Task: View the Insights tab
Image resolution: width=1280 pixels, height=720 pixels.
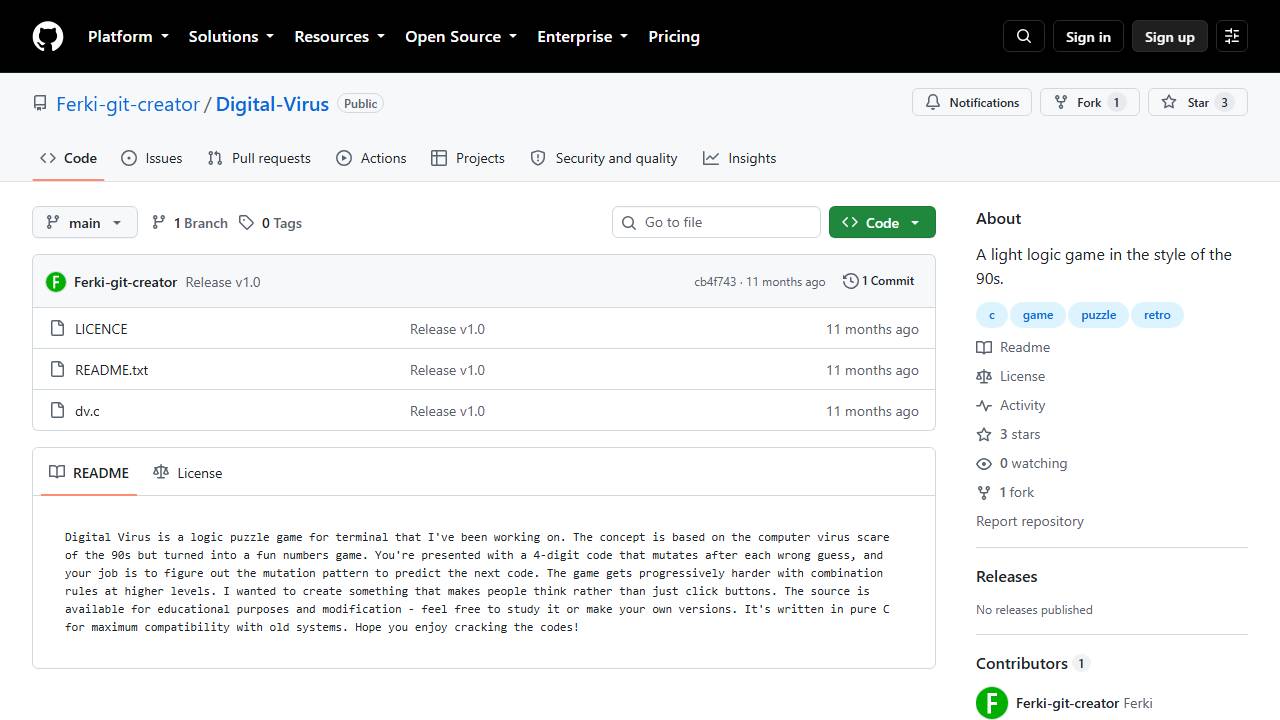Action: [x=740, y=158]
